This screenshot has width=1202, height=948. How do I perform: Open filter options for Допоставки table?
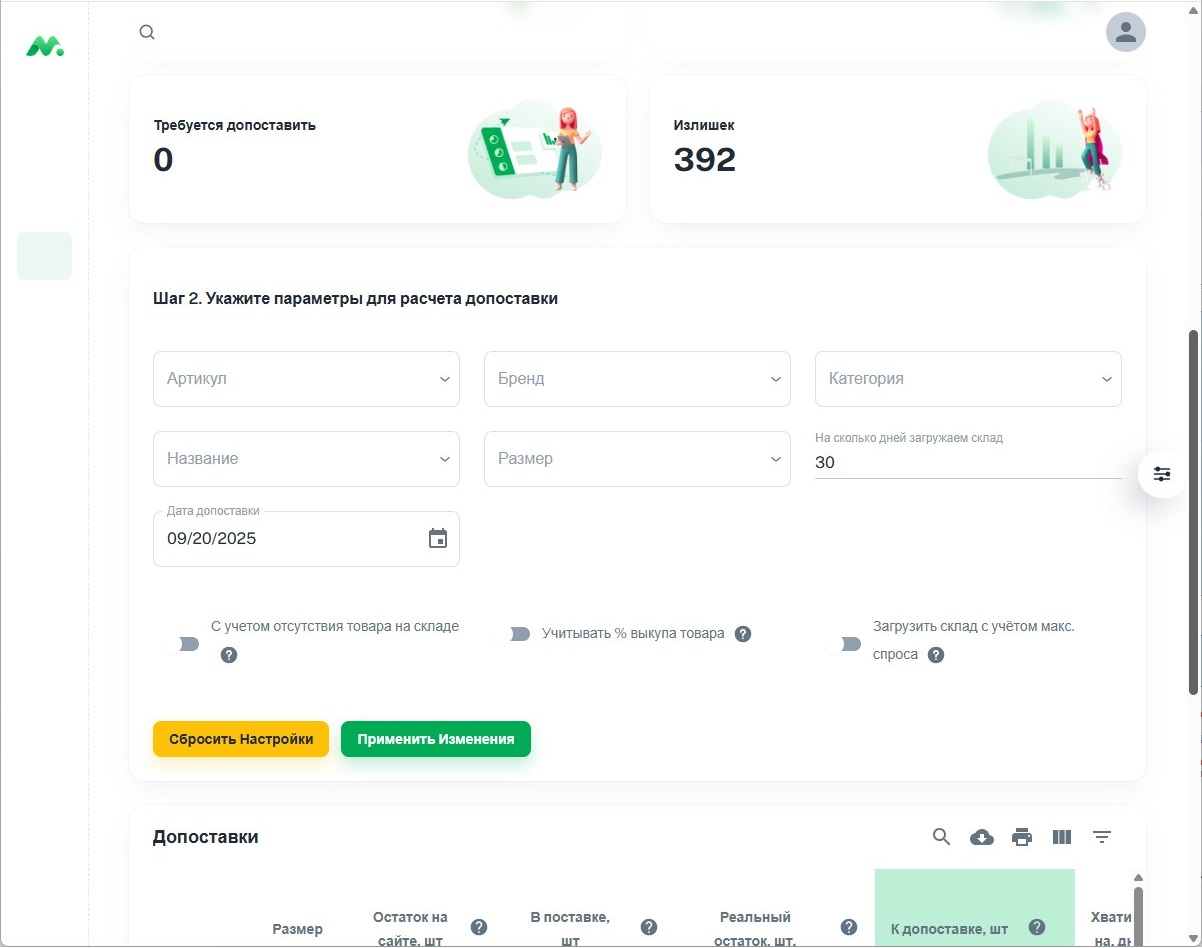(x=1102, y=837)
